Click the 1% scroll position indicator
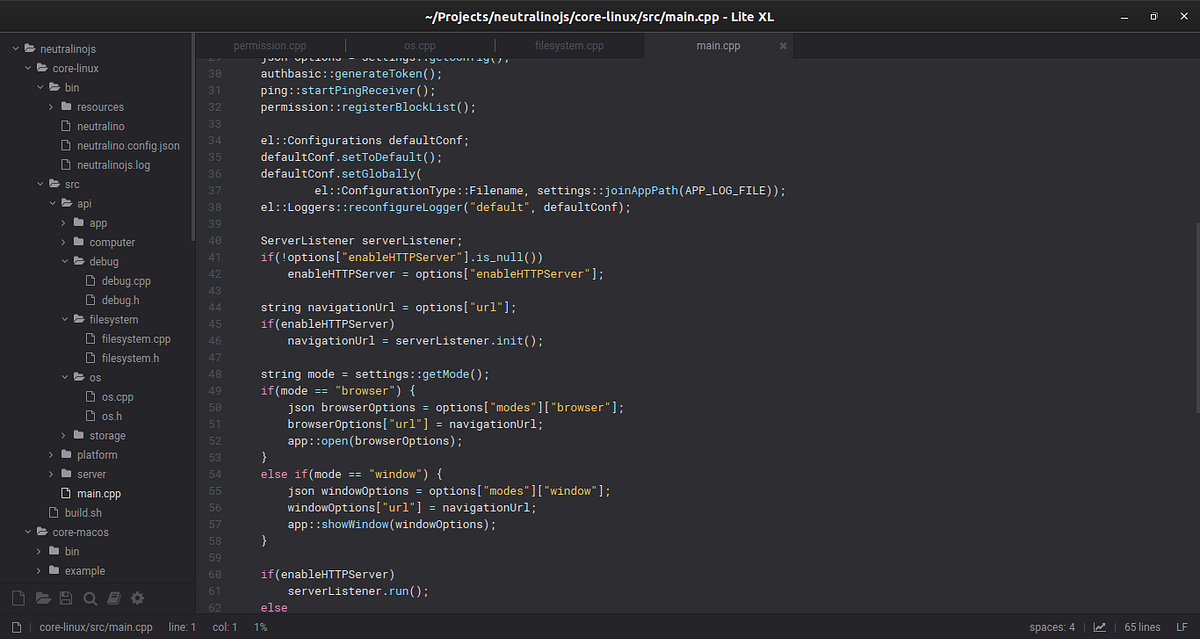Viewport: 1200px width, 639px height. coord(259,627)
